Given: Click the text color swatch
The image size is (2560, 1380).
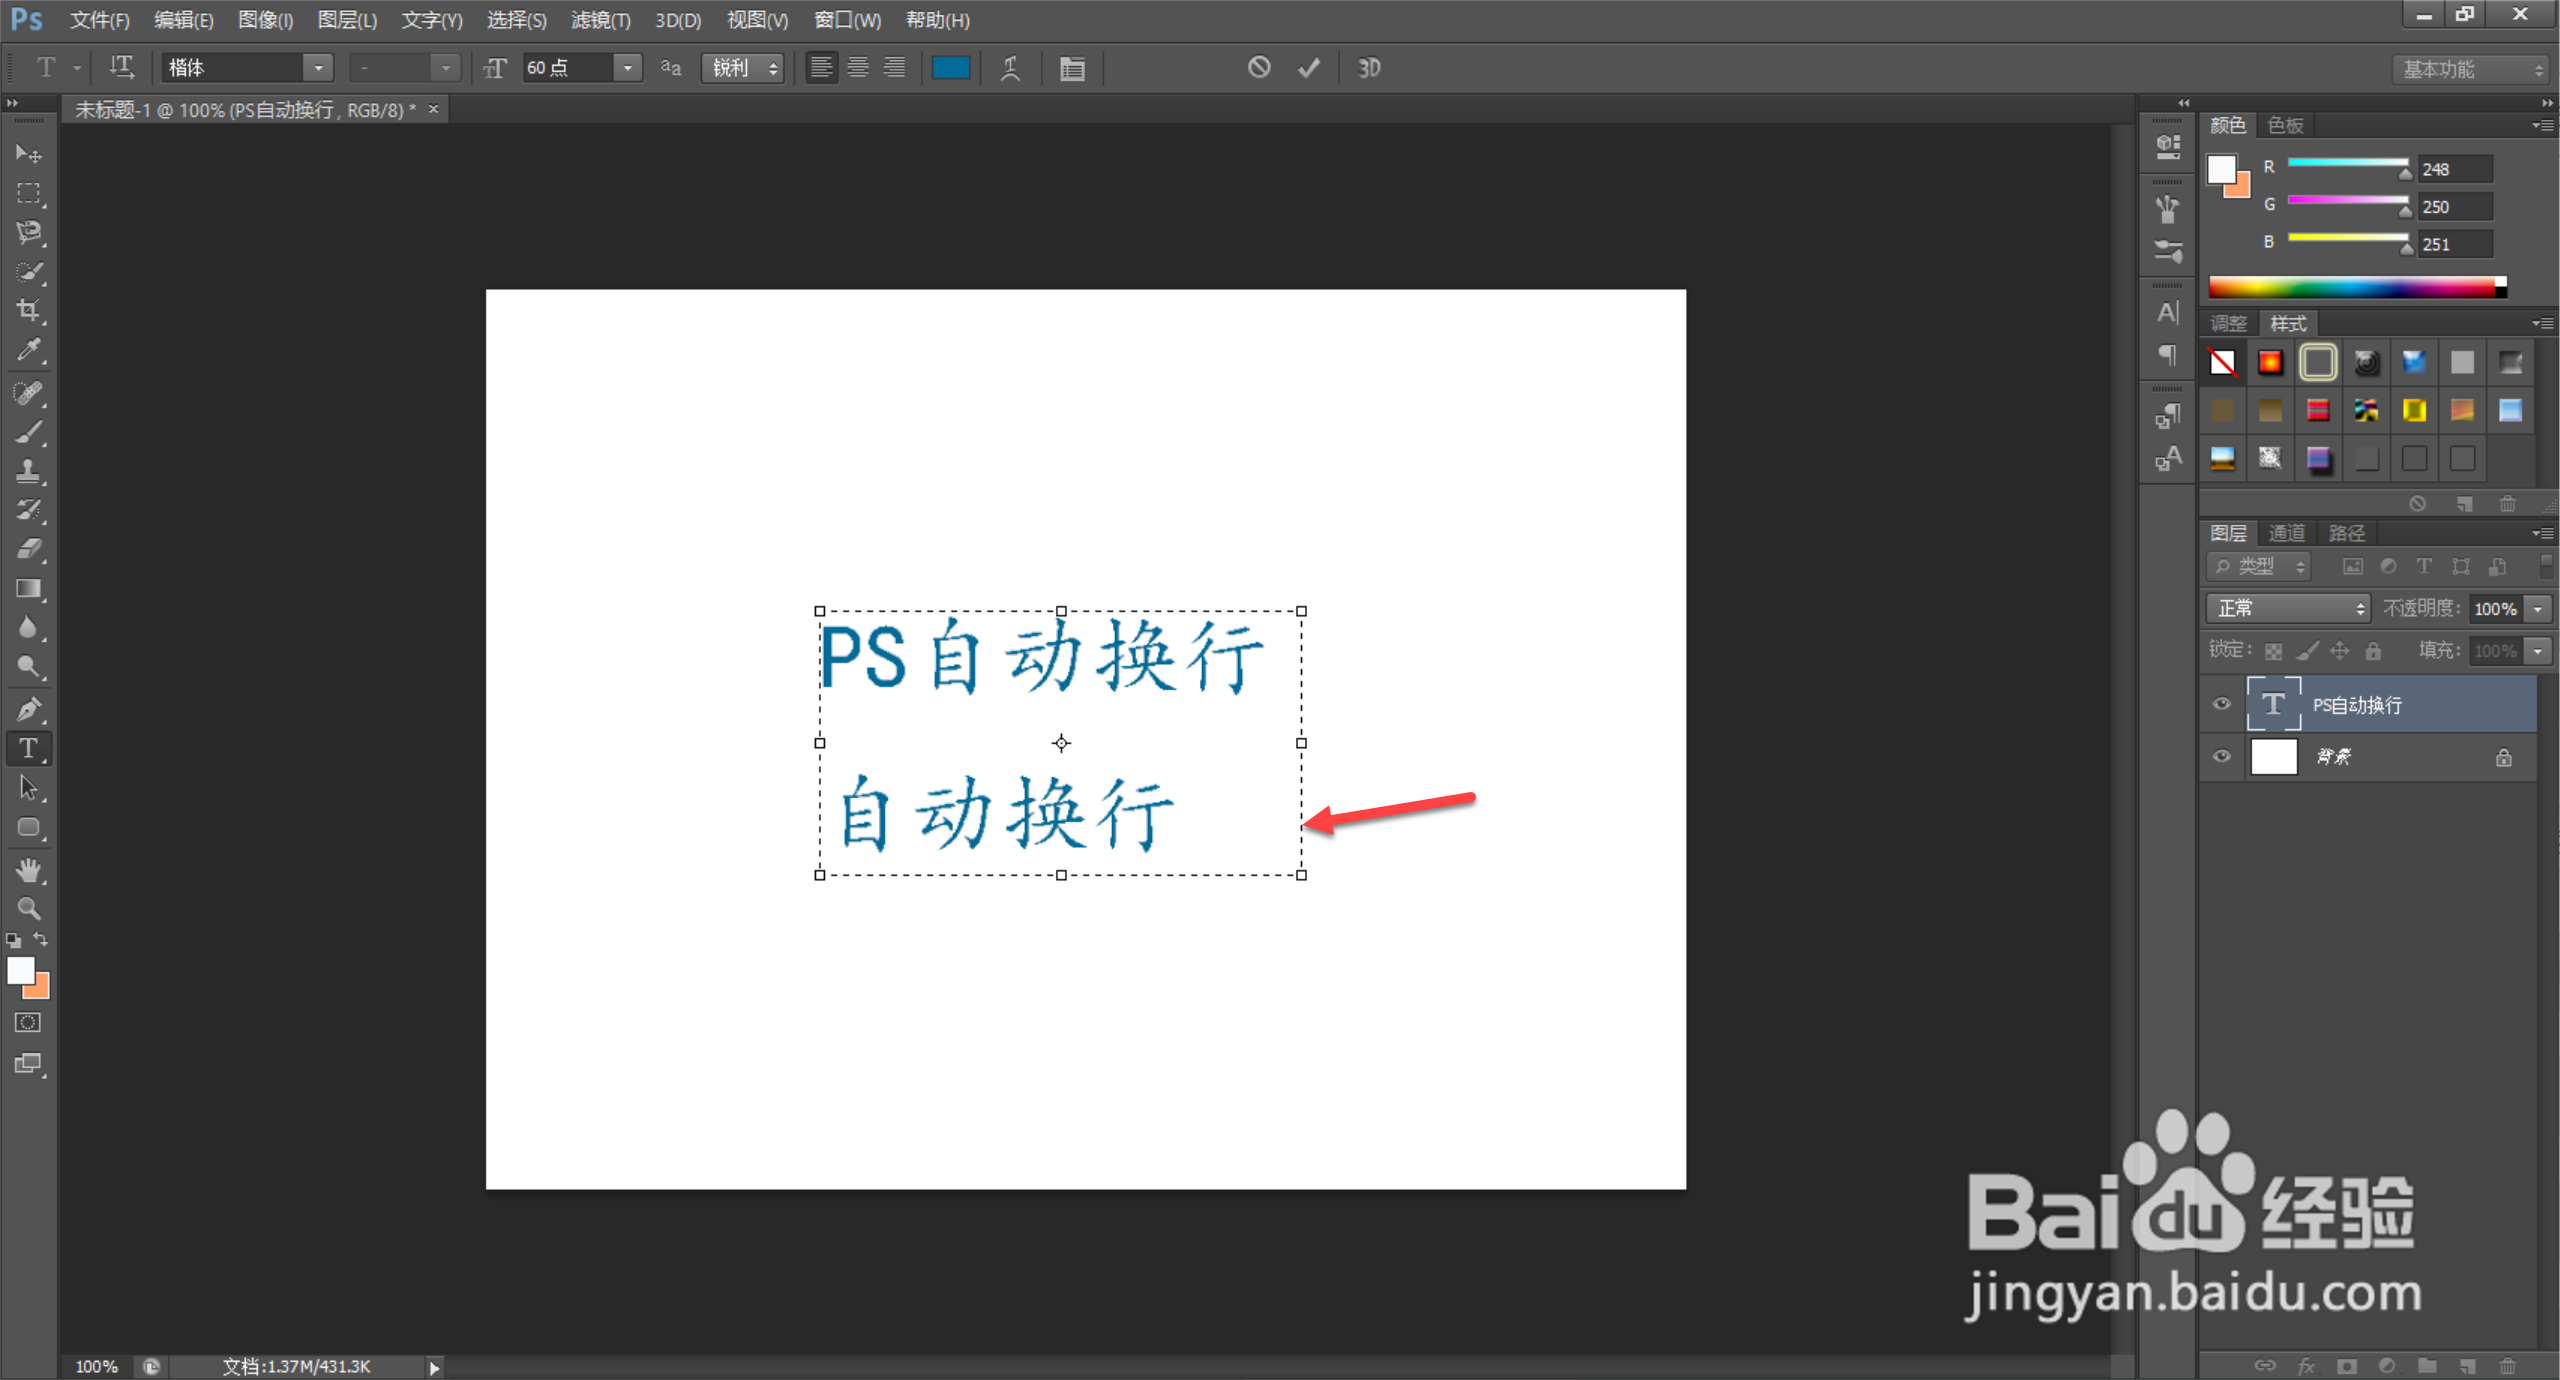Looking at the screenshot, I should 950,68.
